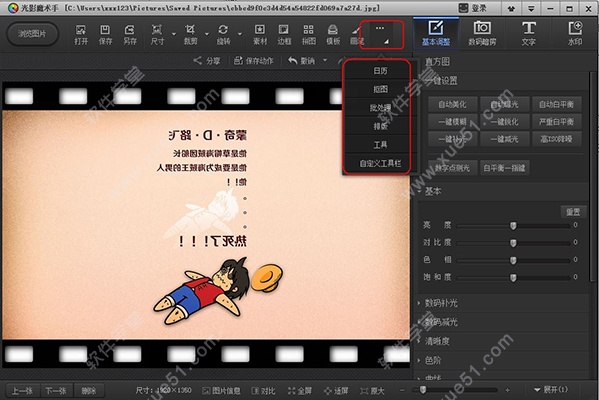The height and width of the screenshot is (400, 599).
Task: Click 白平衡一指键 button
Action: (x=504, y=168)
